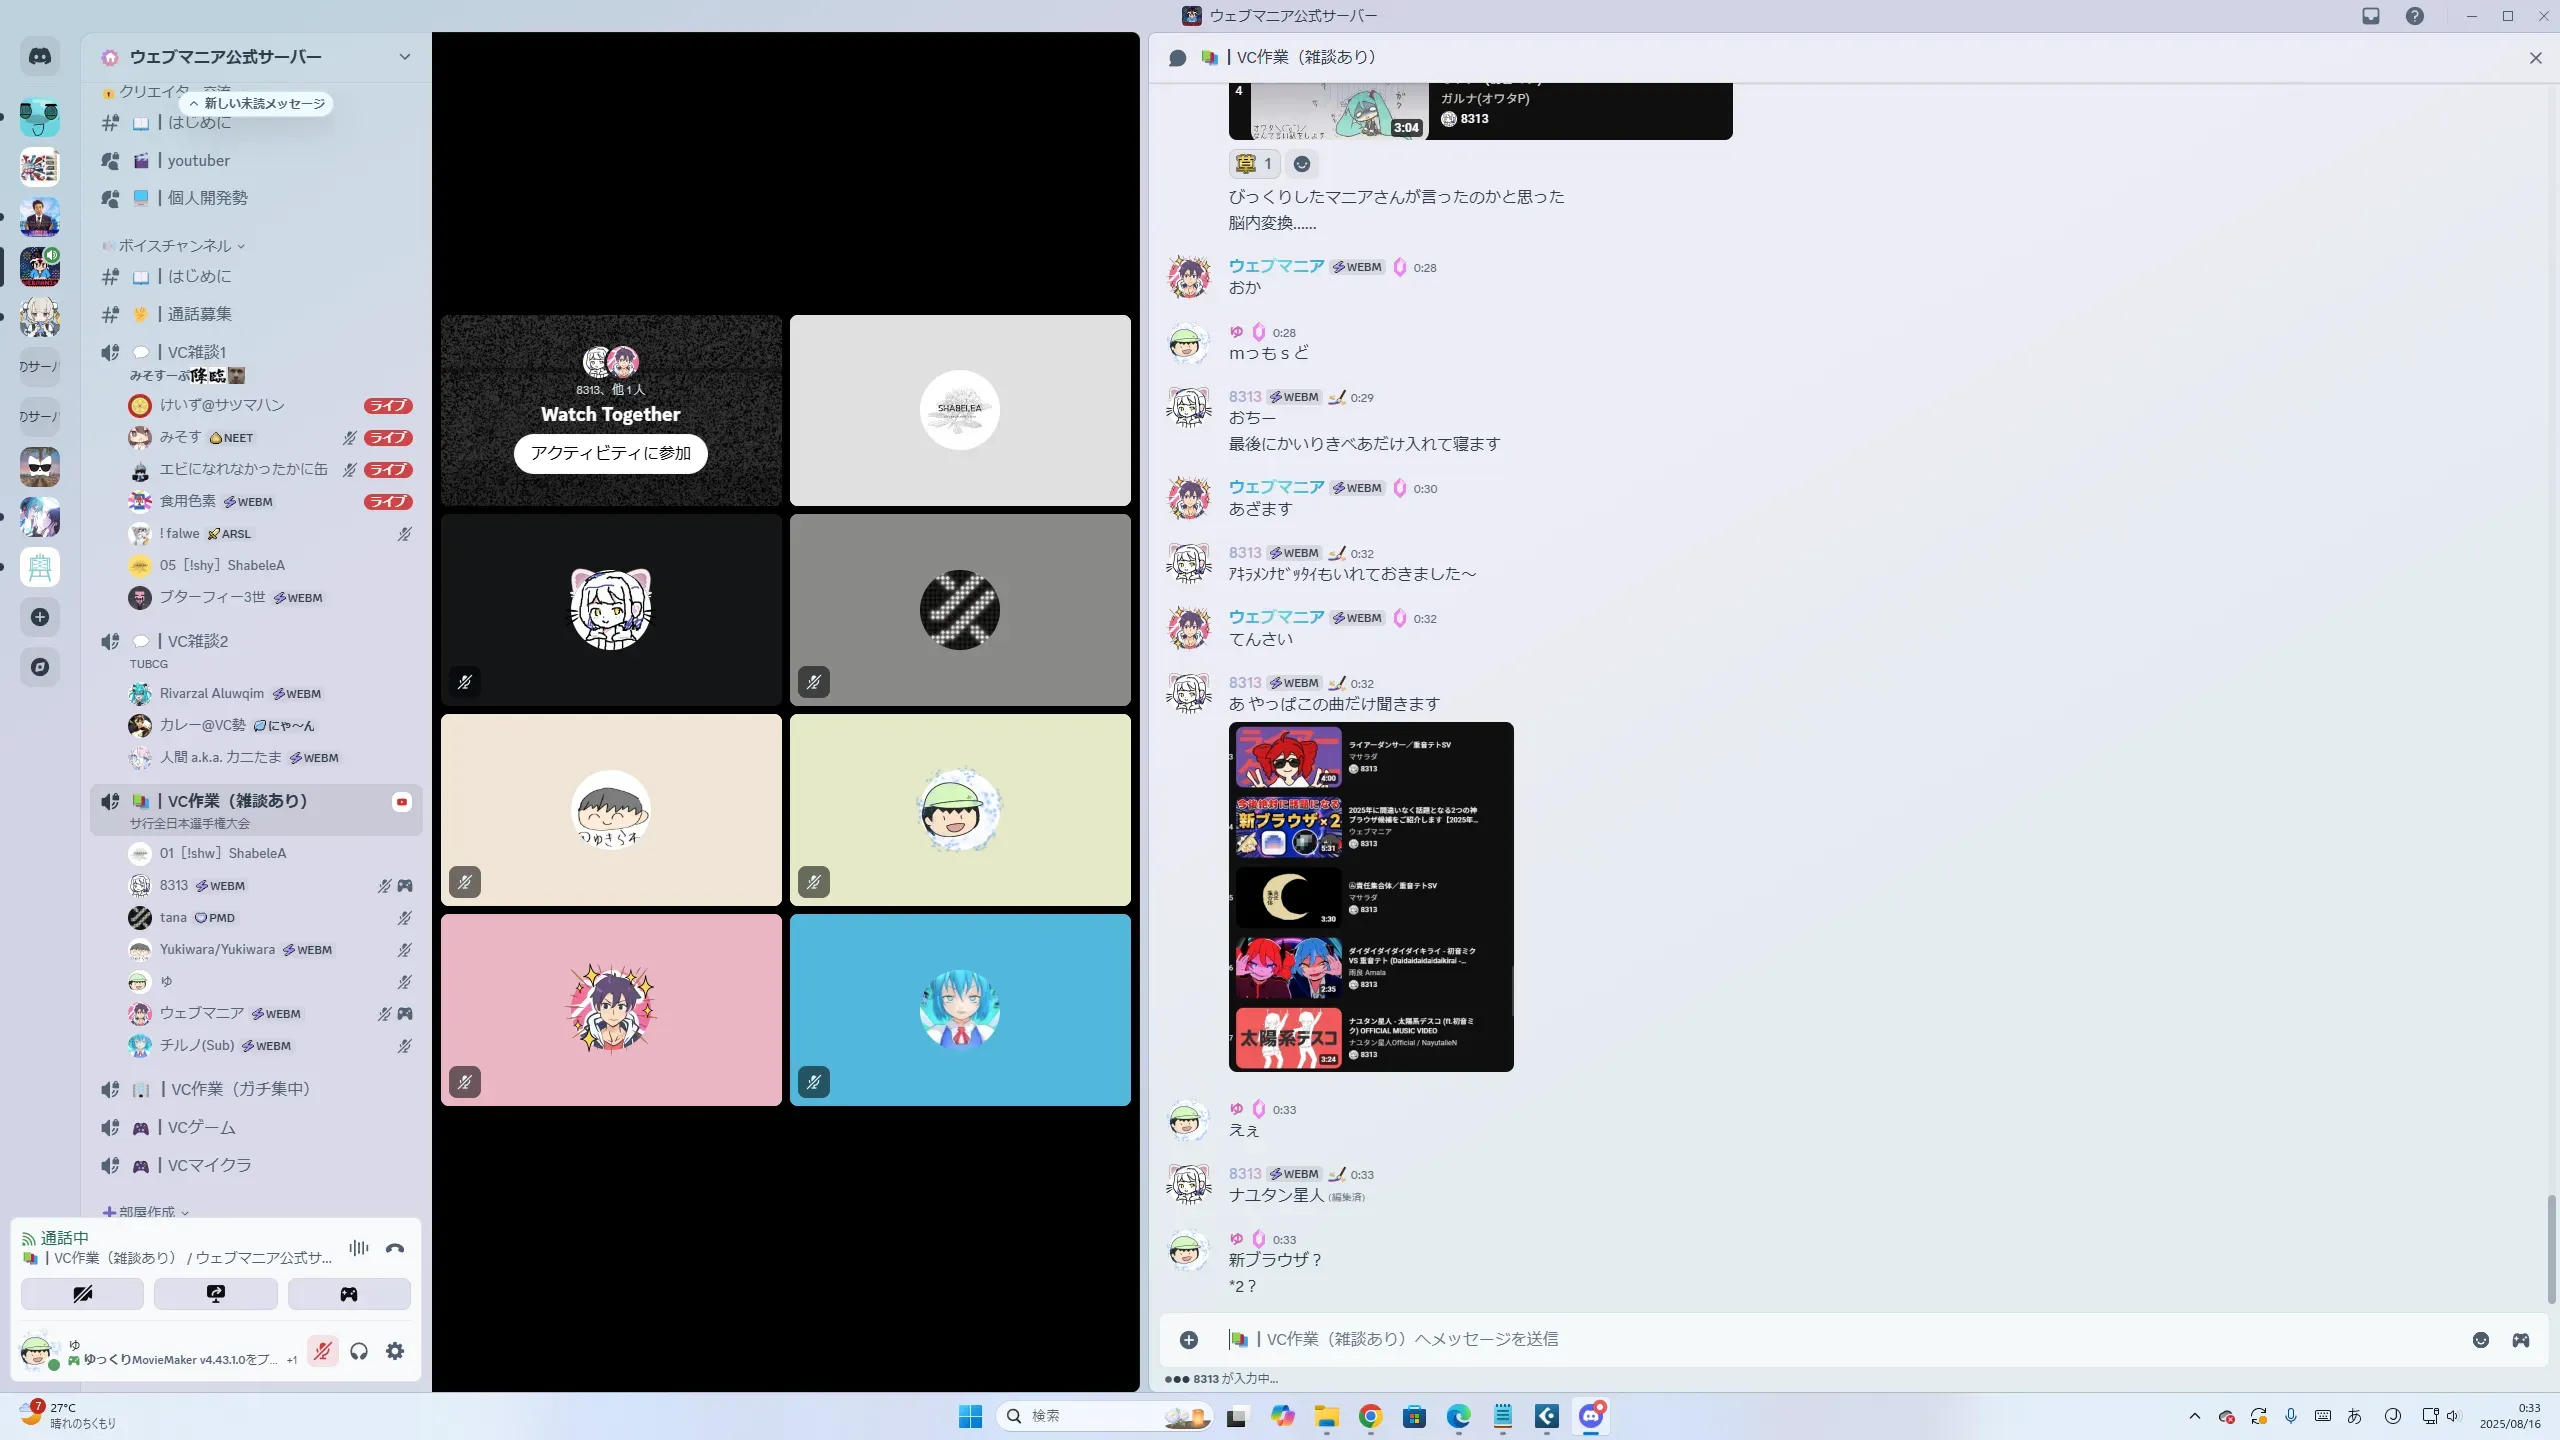Click the disconnect call hang-up icon
The width and height of the screenshot is (2560, 1440).
click(395, 1248)
